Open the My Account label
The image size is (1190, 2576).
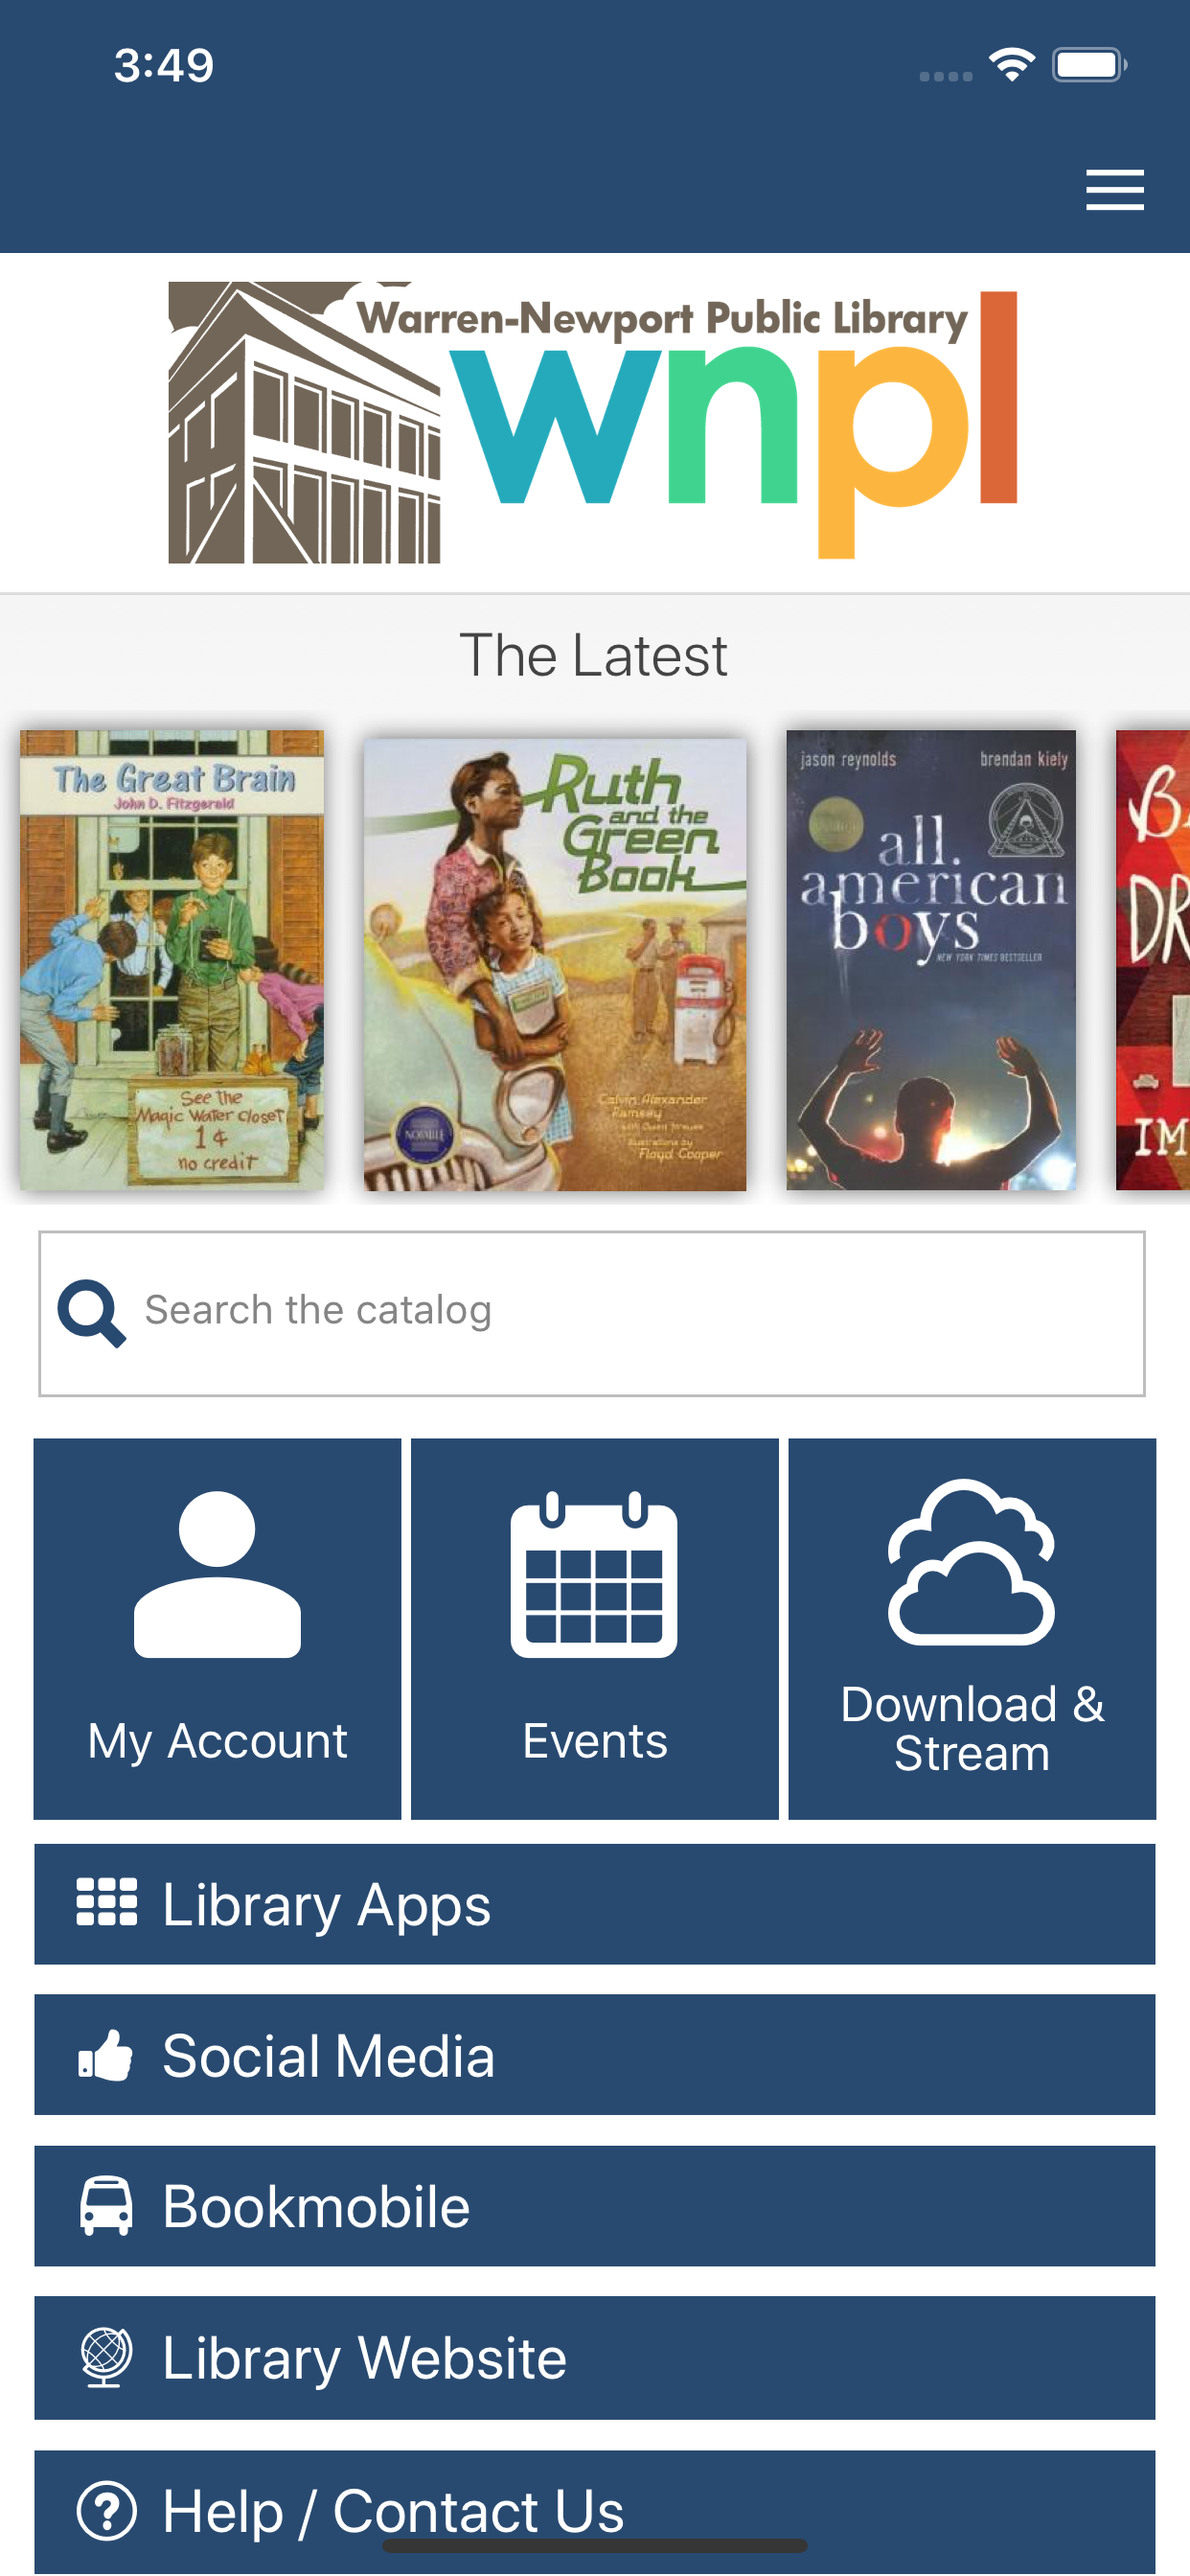point(217,1741)
